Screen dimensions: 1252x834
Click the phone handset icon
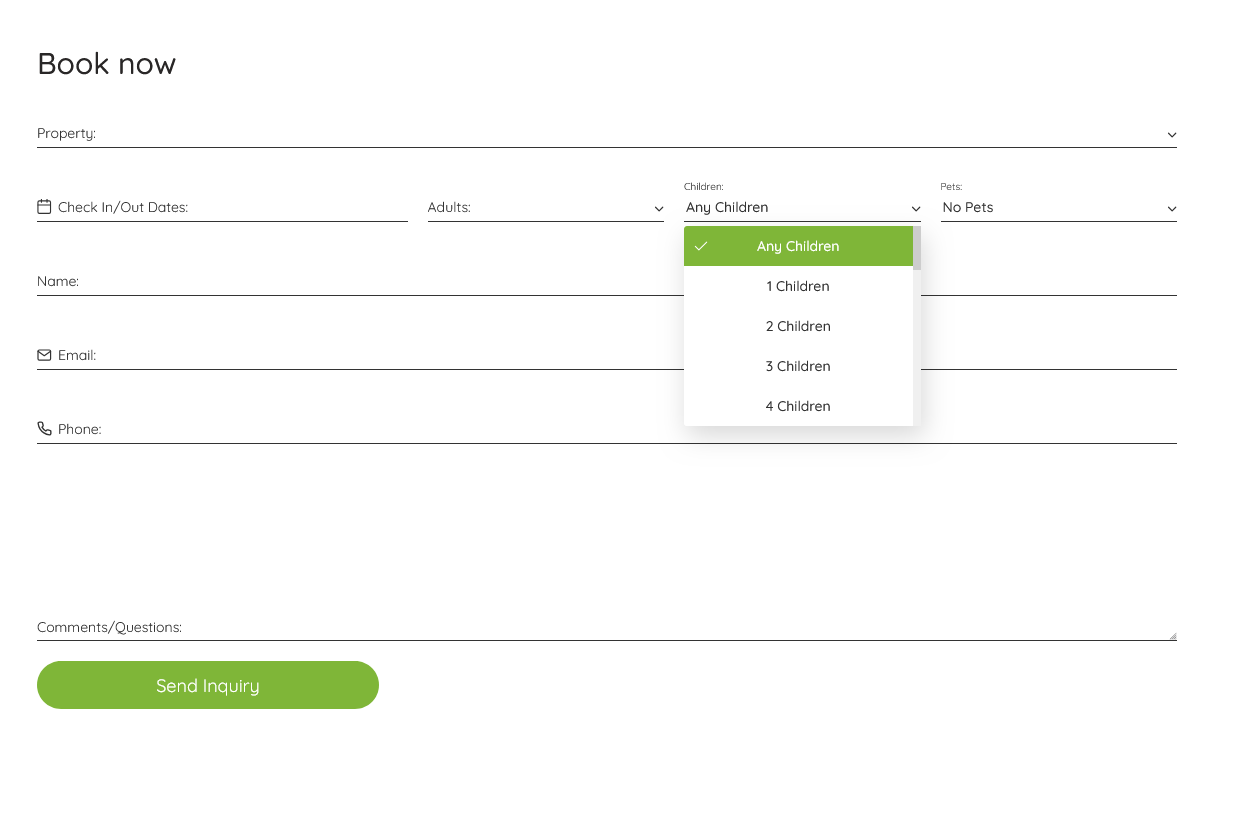tap(44, 429)
